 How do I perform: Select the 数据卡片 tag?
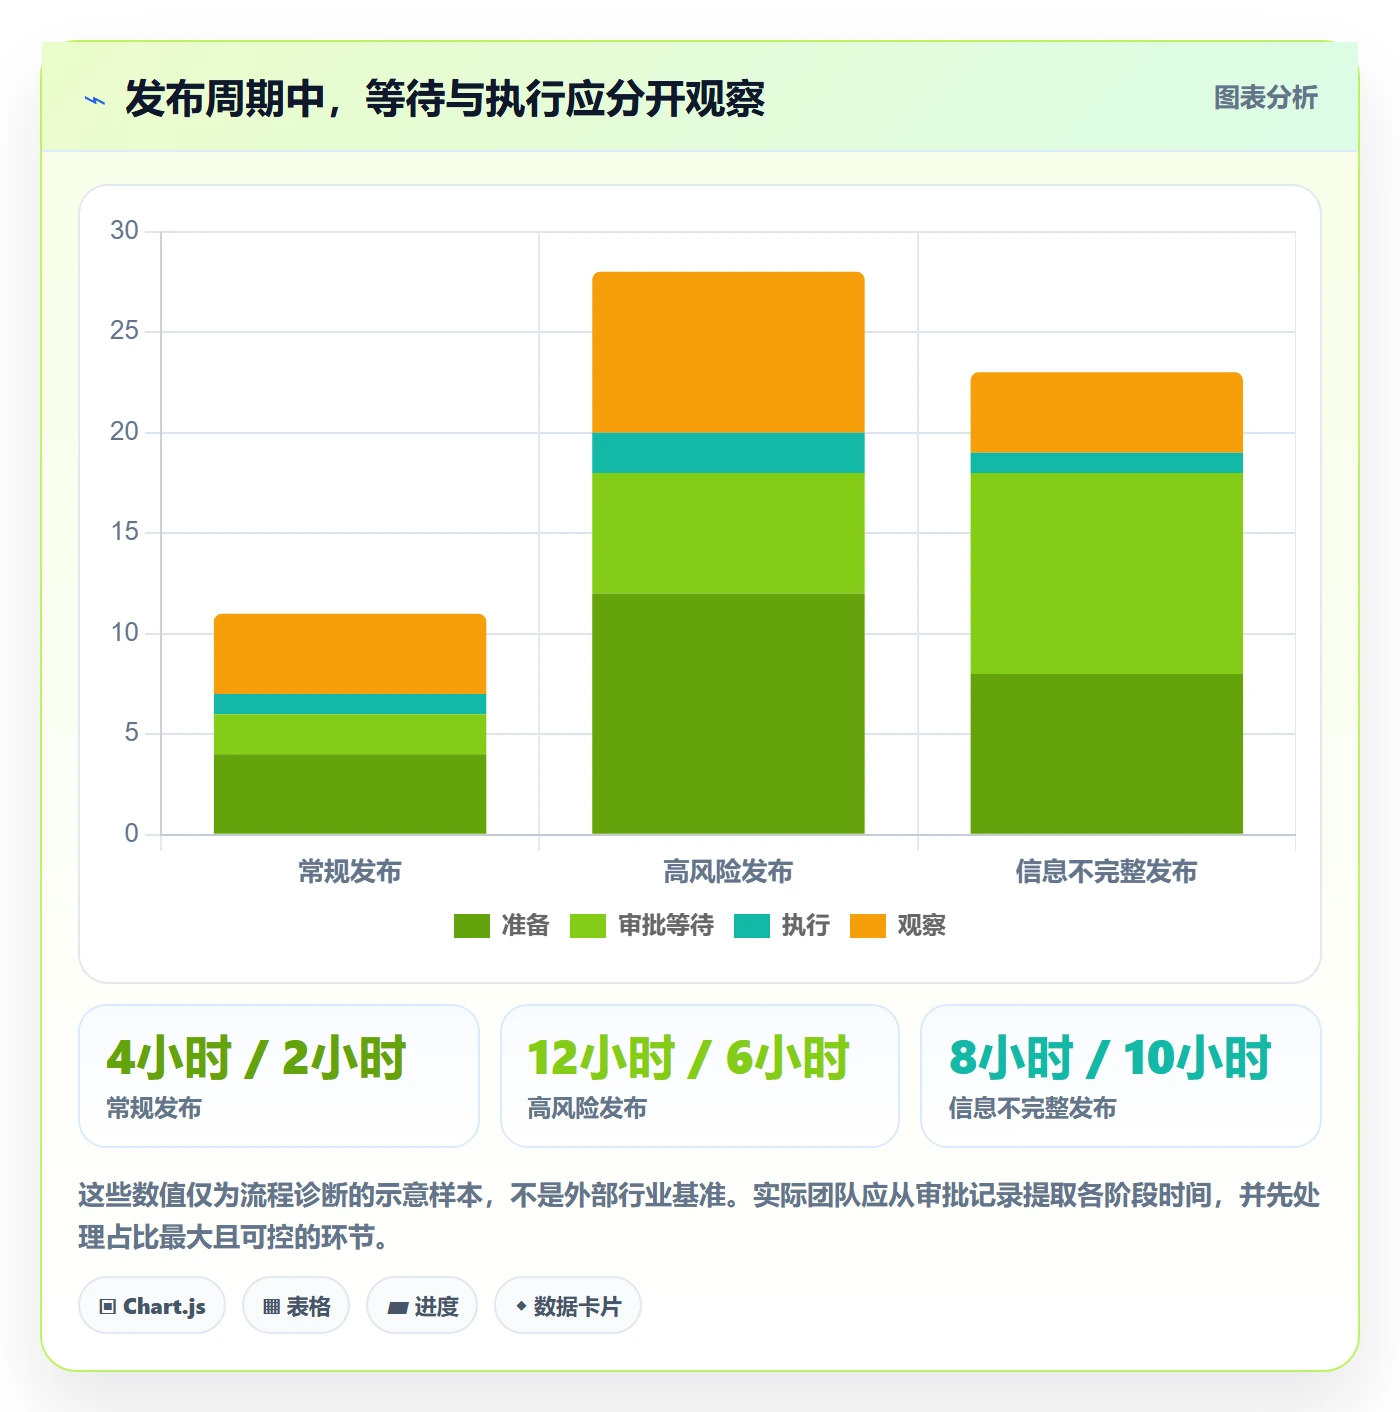(568, 1306)
